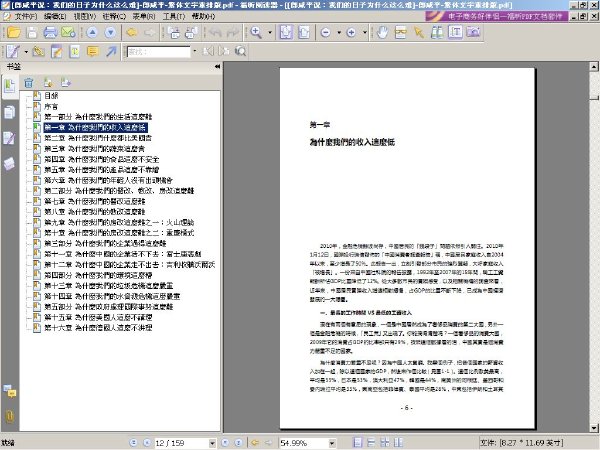600x450 pixels.
Task: Open the page number dropdown arrow
Action: (212, 443)
